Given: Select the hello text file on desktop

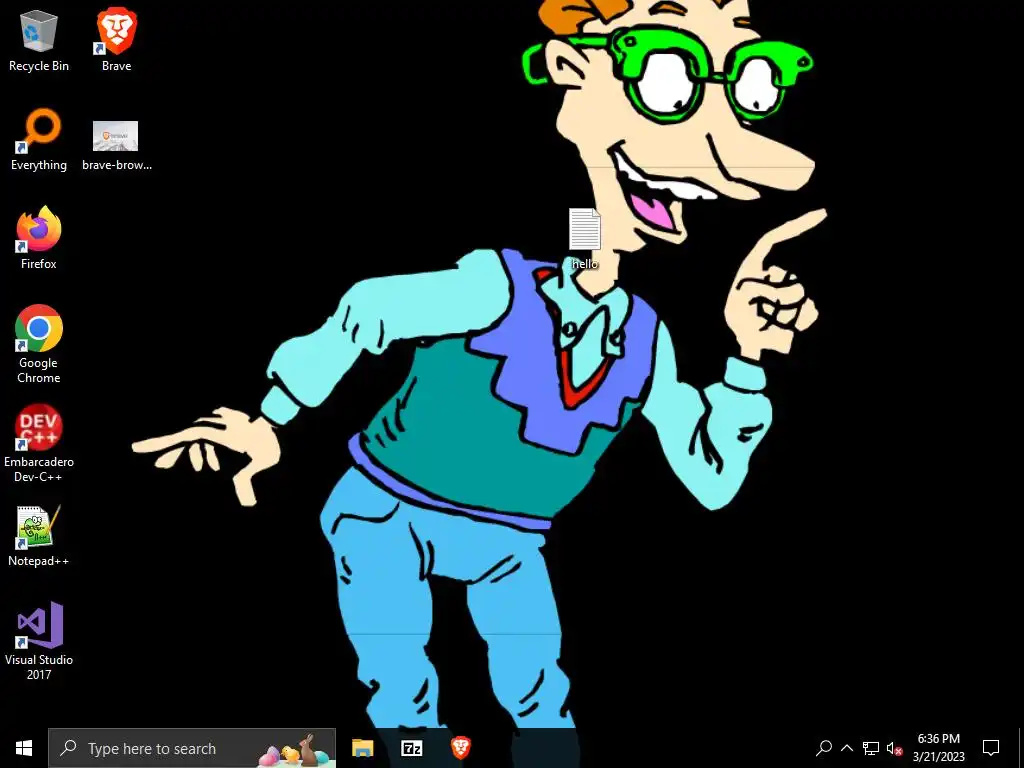Looking at the screenshot, I should [x=584, y=239].
